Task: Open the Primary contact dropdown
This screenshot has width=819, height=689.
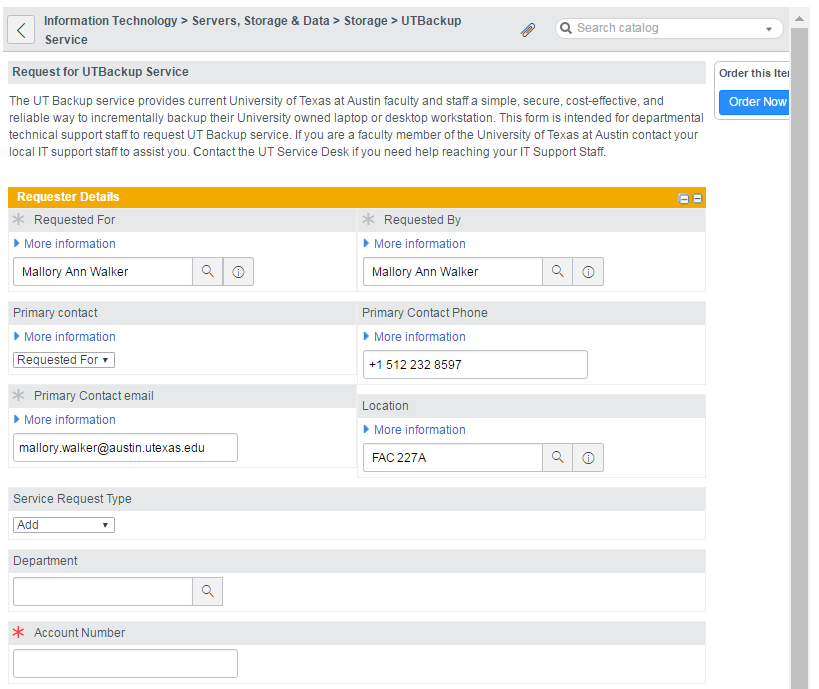Action: (x=64, y=360)
